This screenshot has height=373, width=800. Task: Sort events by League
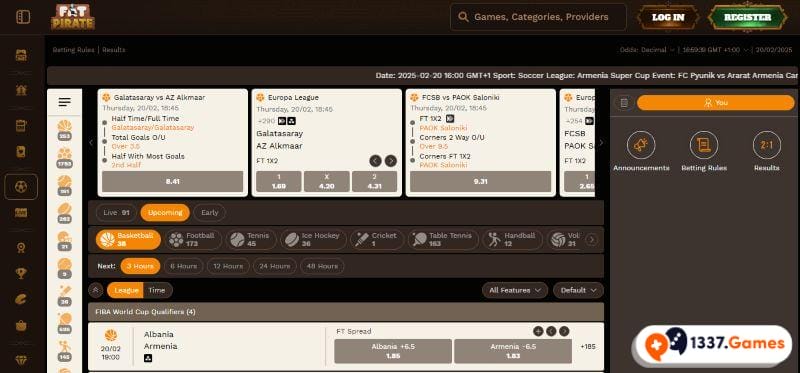[126, 290]
